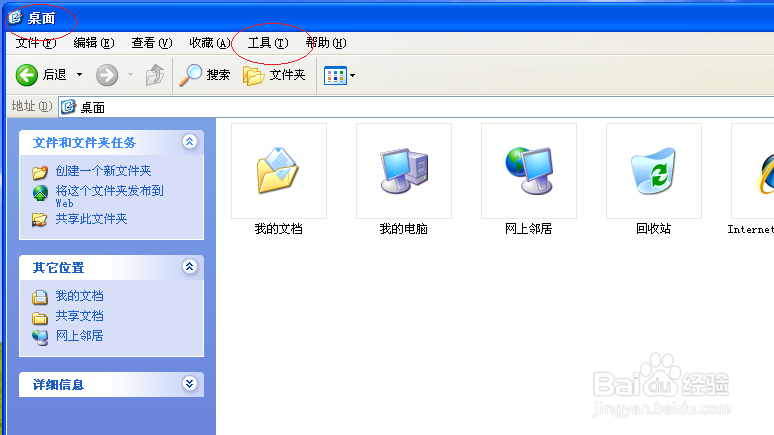The height and width of the screenshot is (435, 774).
Task: Click the window title bar desktop icon
Action: tap(15, 18)
